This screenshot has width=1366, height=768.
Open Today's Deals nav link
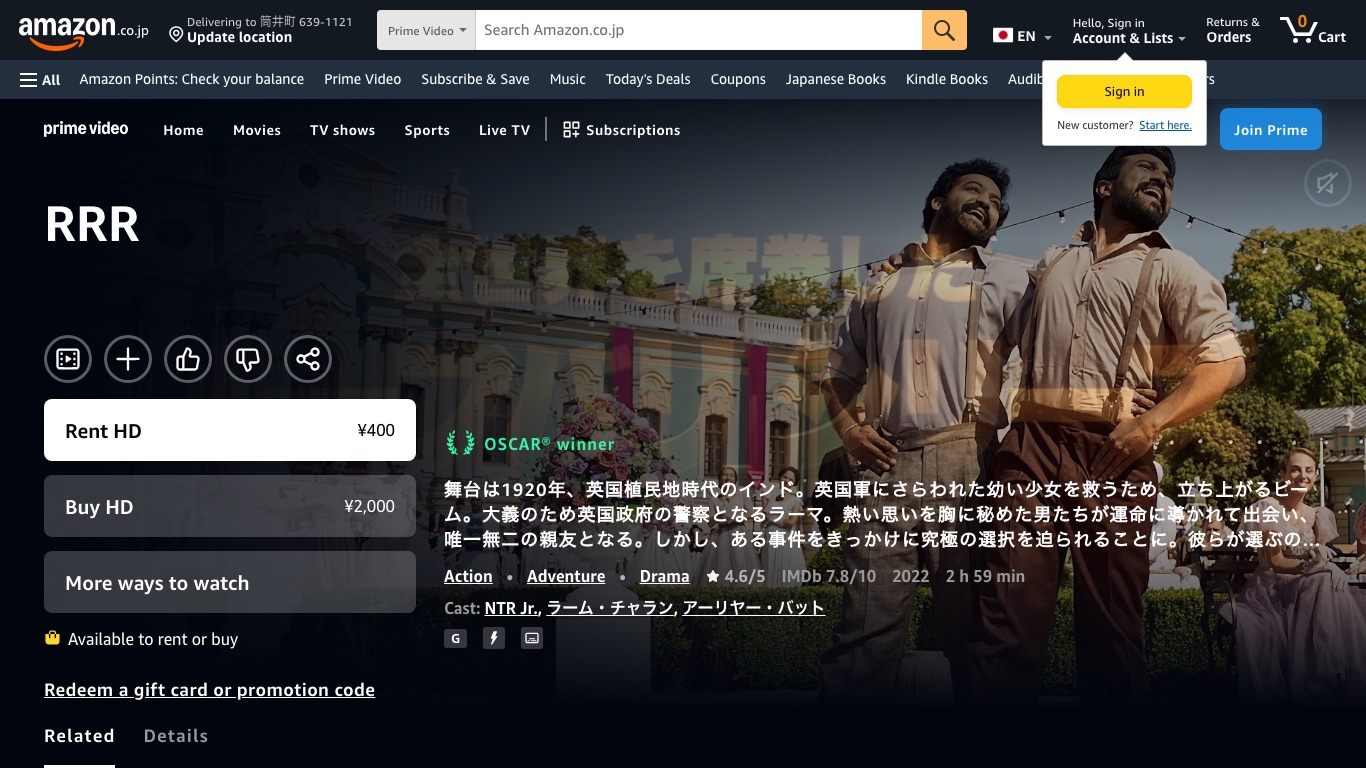coord(648,79)
